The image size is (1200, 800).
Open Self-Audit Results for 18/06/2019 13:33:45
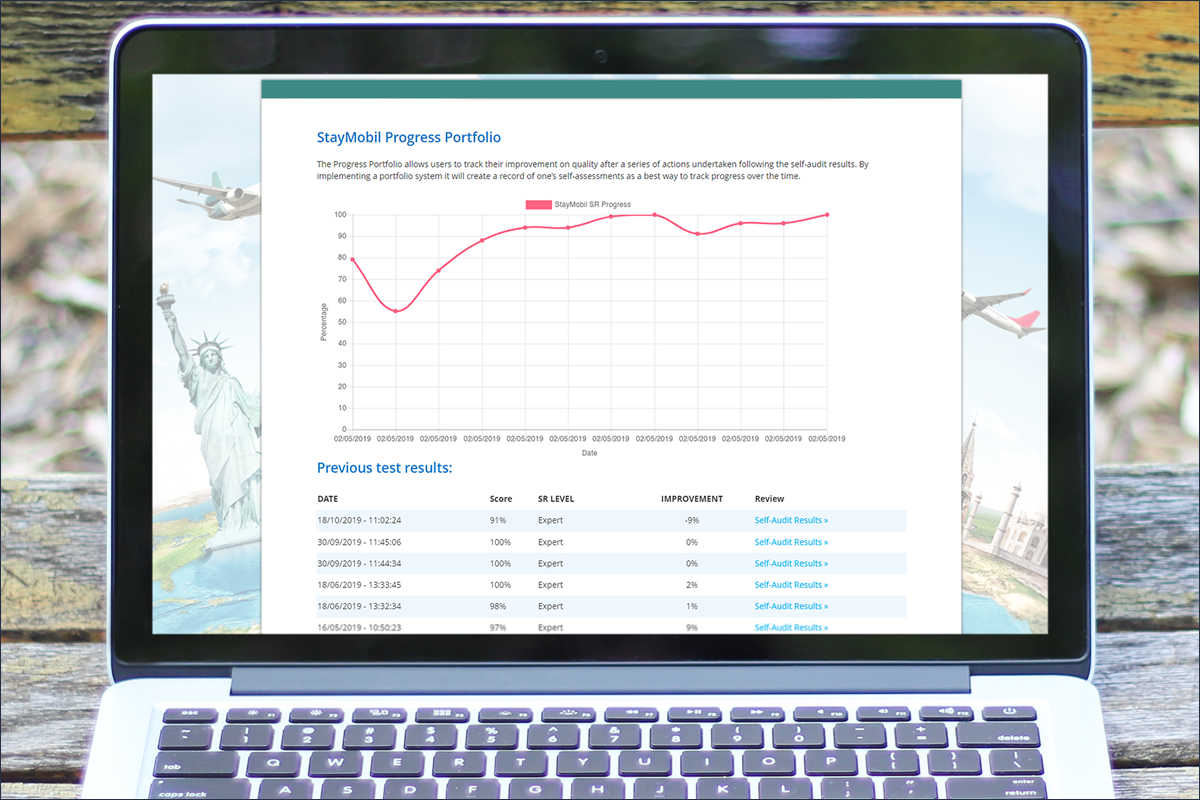click(x=791, y=585)
